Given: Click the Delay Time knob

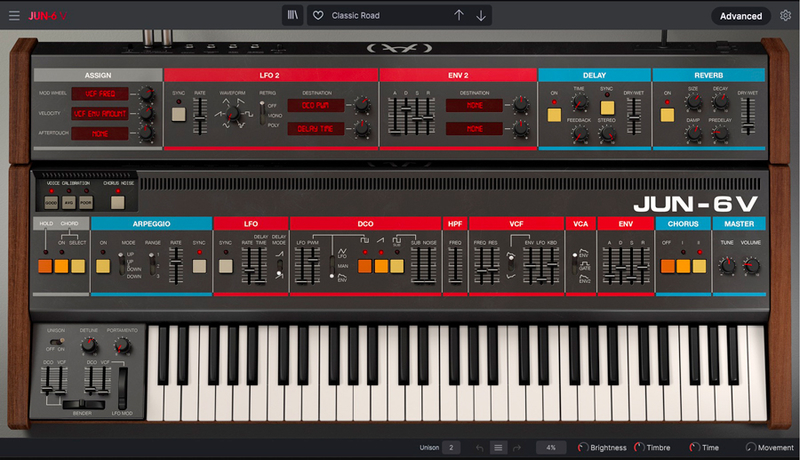Looking at the screenshot, I should (579, 103).
